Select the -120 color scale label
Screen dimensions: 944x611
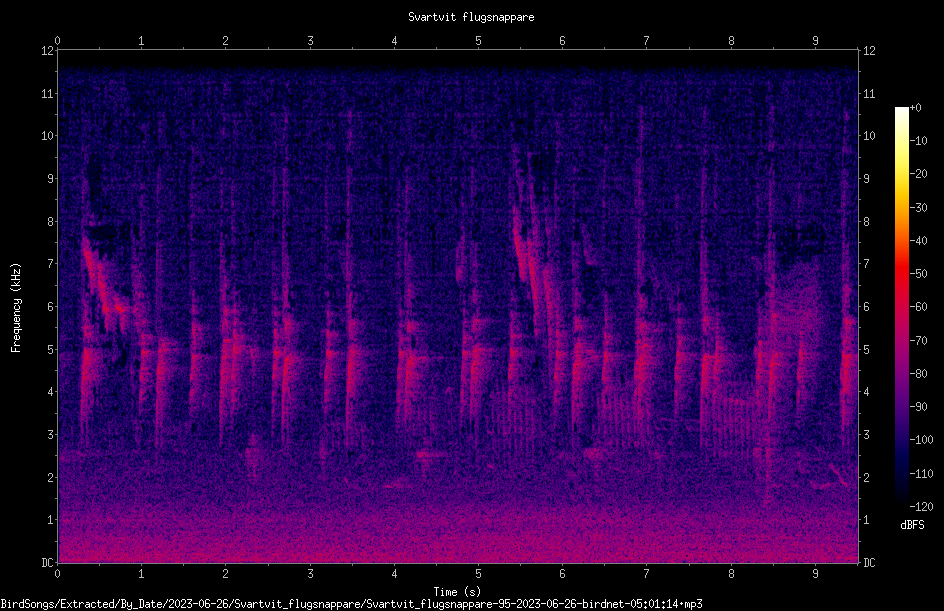[x=921, y=507]
